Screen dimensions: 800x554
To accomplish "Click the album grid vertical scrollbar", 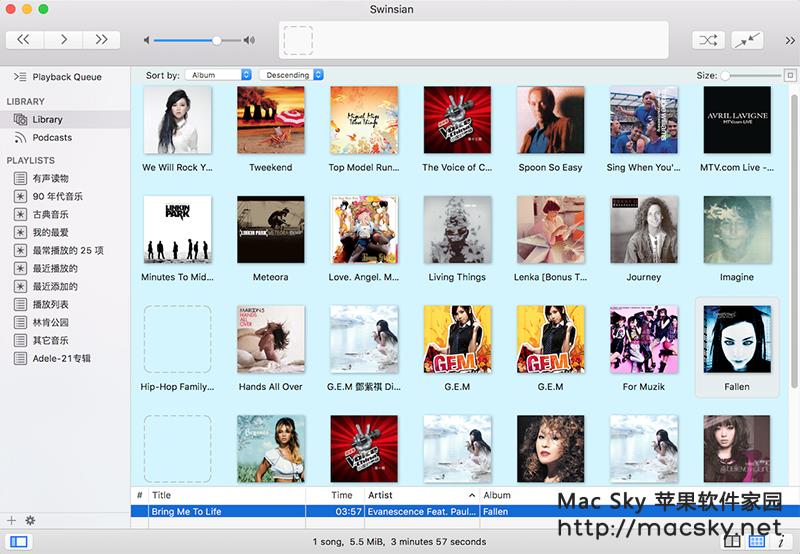I will [x=794, y=240].
